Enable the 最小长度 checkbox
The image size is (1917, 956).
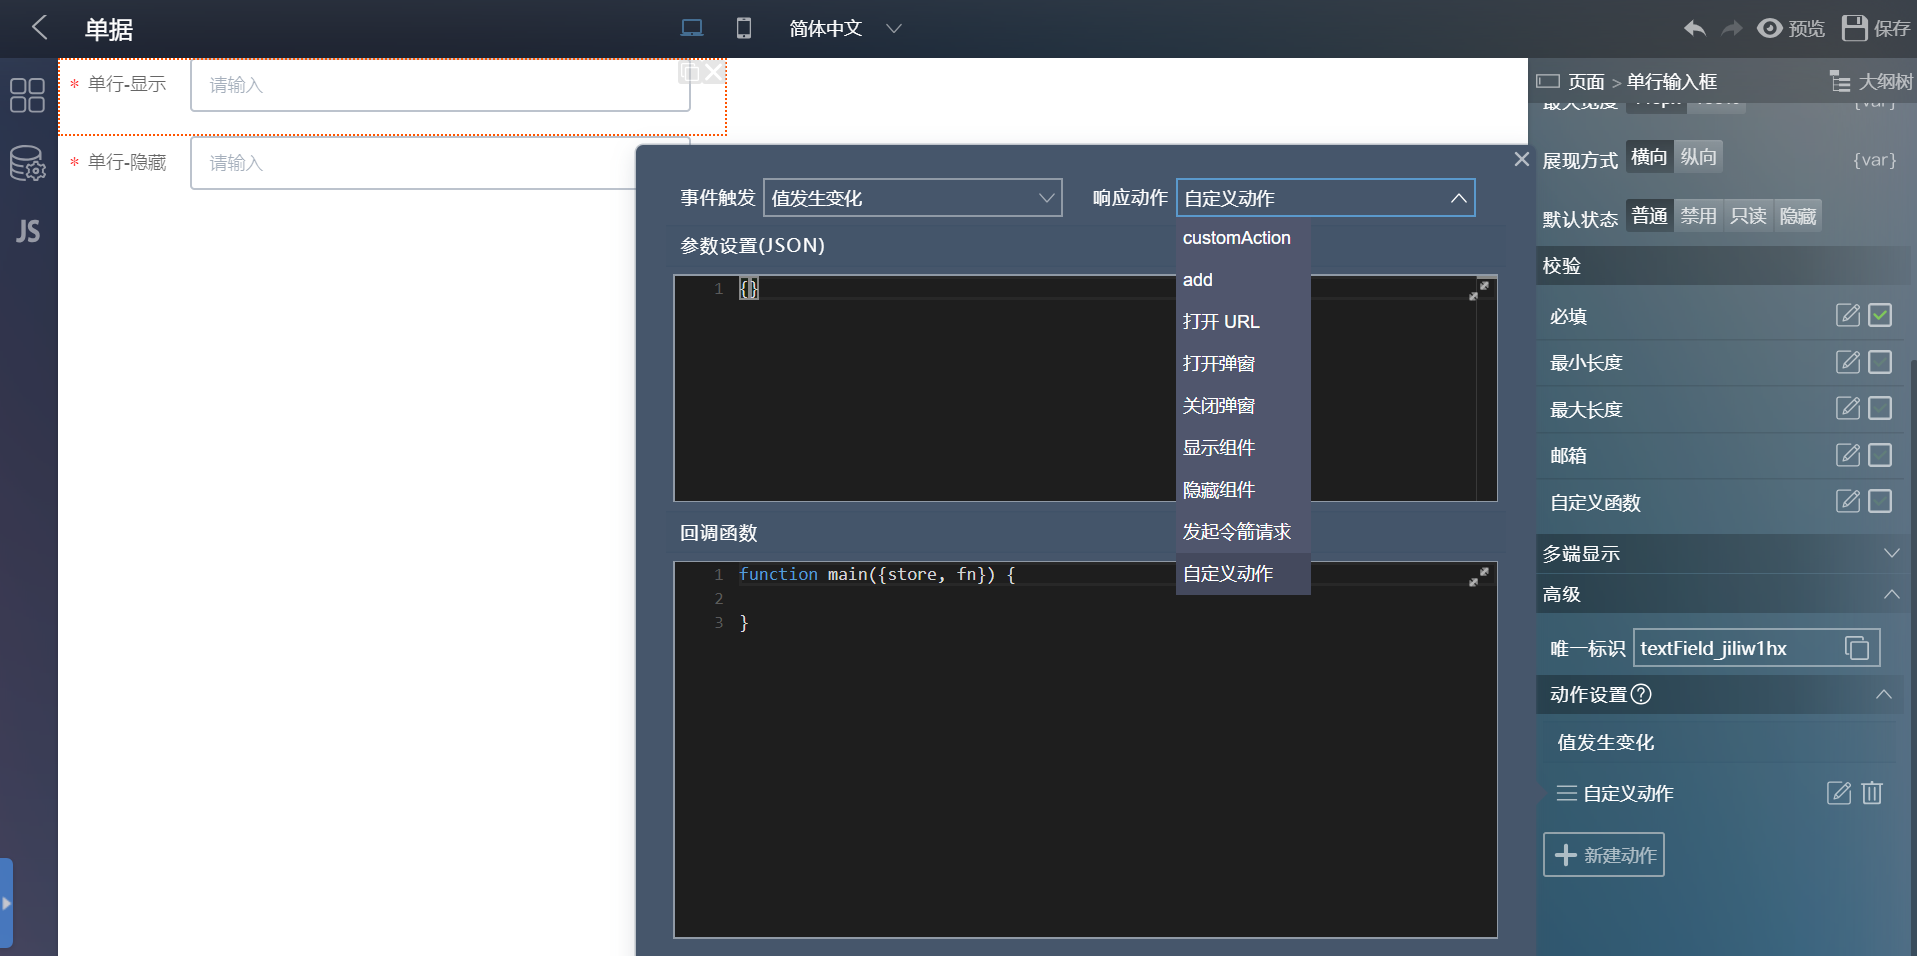(x=1880, y=362)
